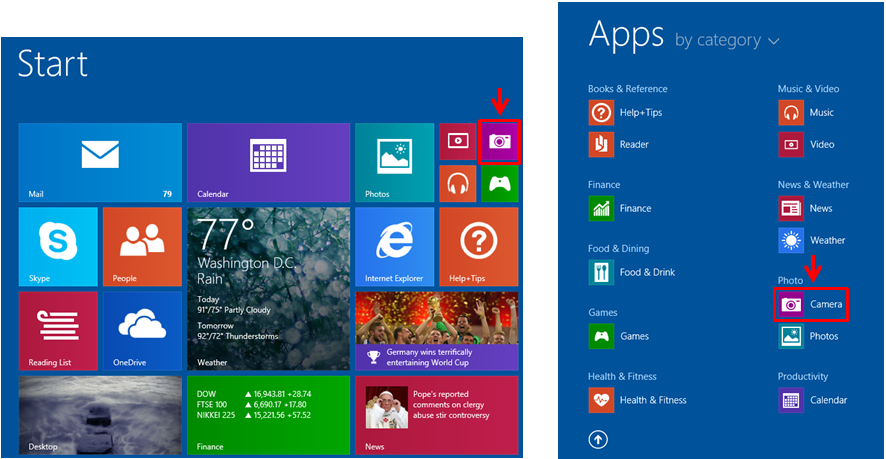
Task: Open the People tile
Action: [x=142, y=246]
